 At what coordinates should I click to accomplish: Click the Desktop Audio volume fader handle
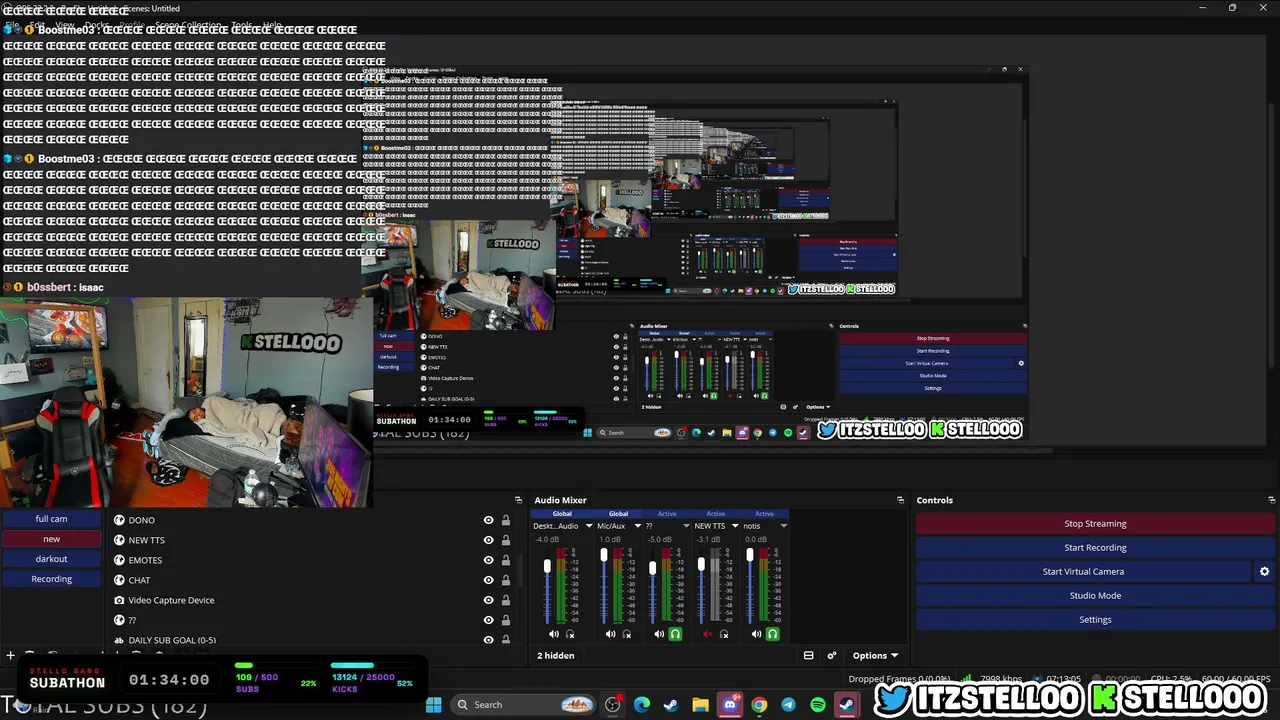click(547, 567)
